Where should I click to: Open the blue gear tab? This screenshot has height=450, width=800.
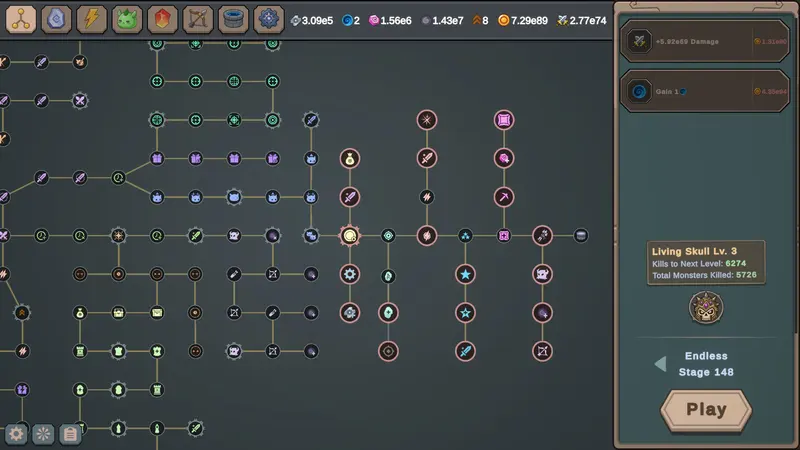pos(268,19)
